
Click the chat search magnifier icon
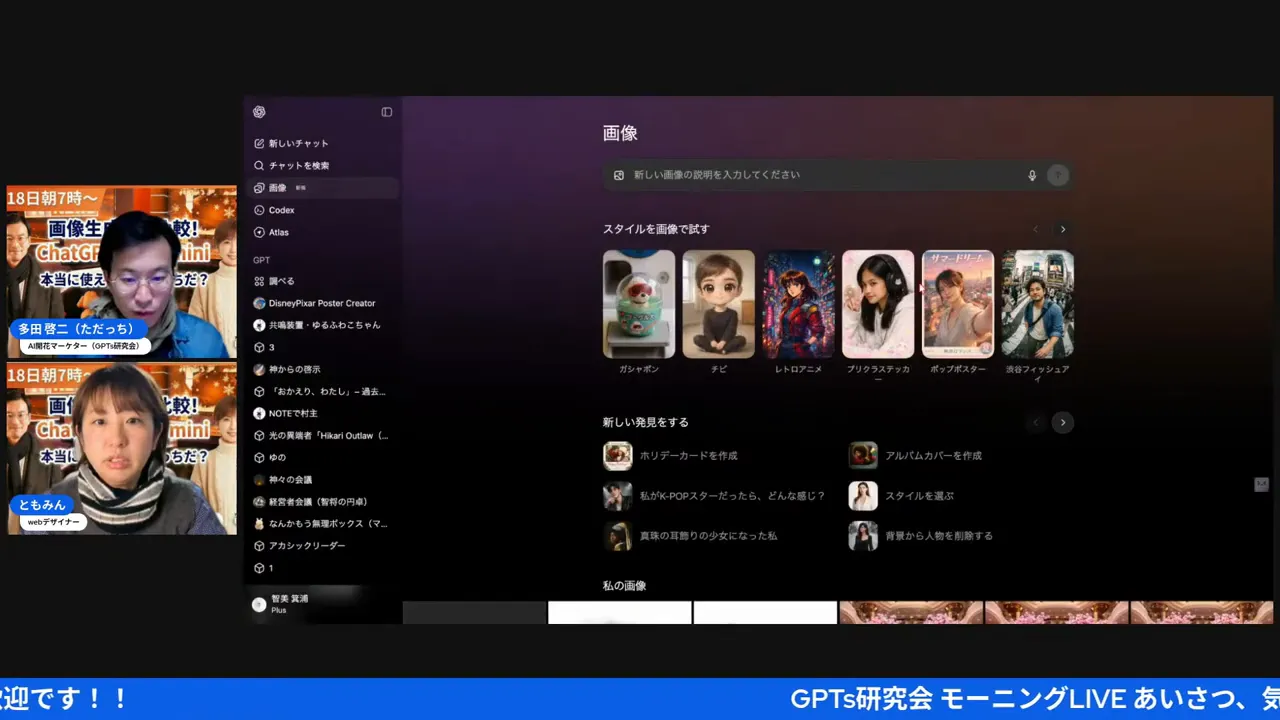[259, 165]
